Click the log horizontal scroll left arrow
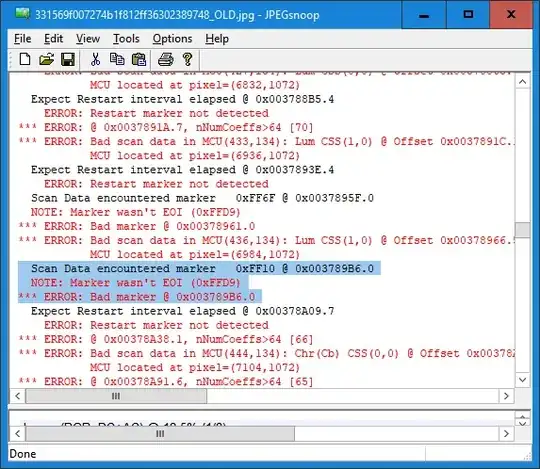The image size is (540, 469). [18, 396]
